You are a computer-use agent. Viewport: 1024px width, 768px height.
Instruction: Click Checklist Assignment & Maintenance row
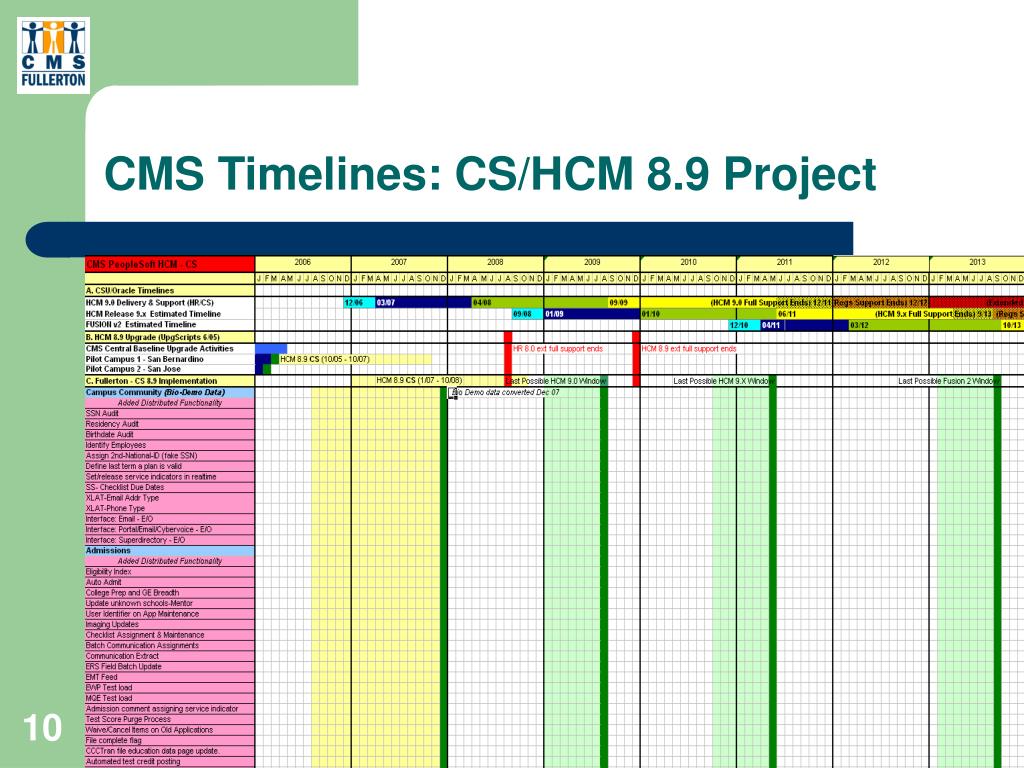[170, 635]
